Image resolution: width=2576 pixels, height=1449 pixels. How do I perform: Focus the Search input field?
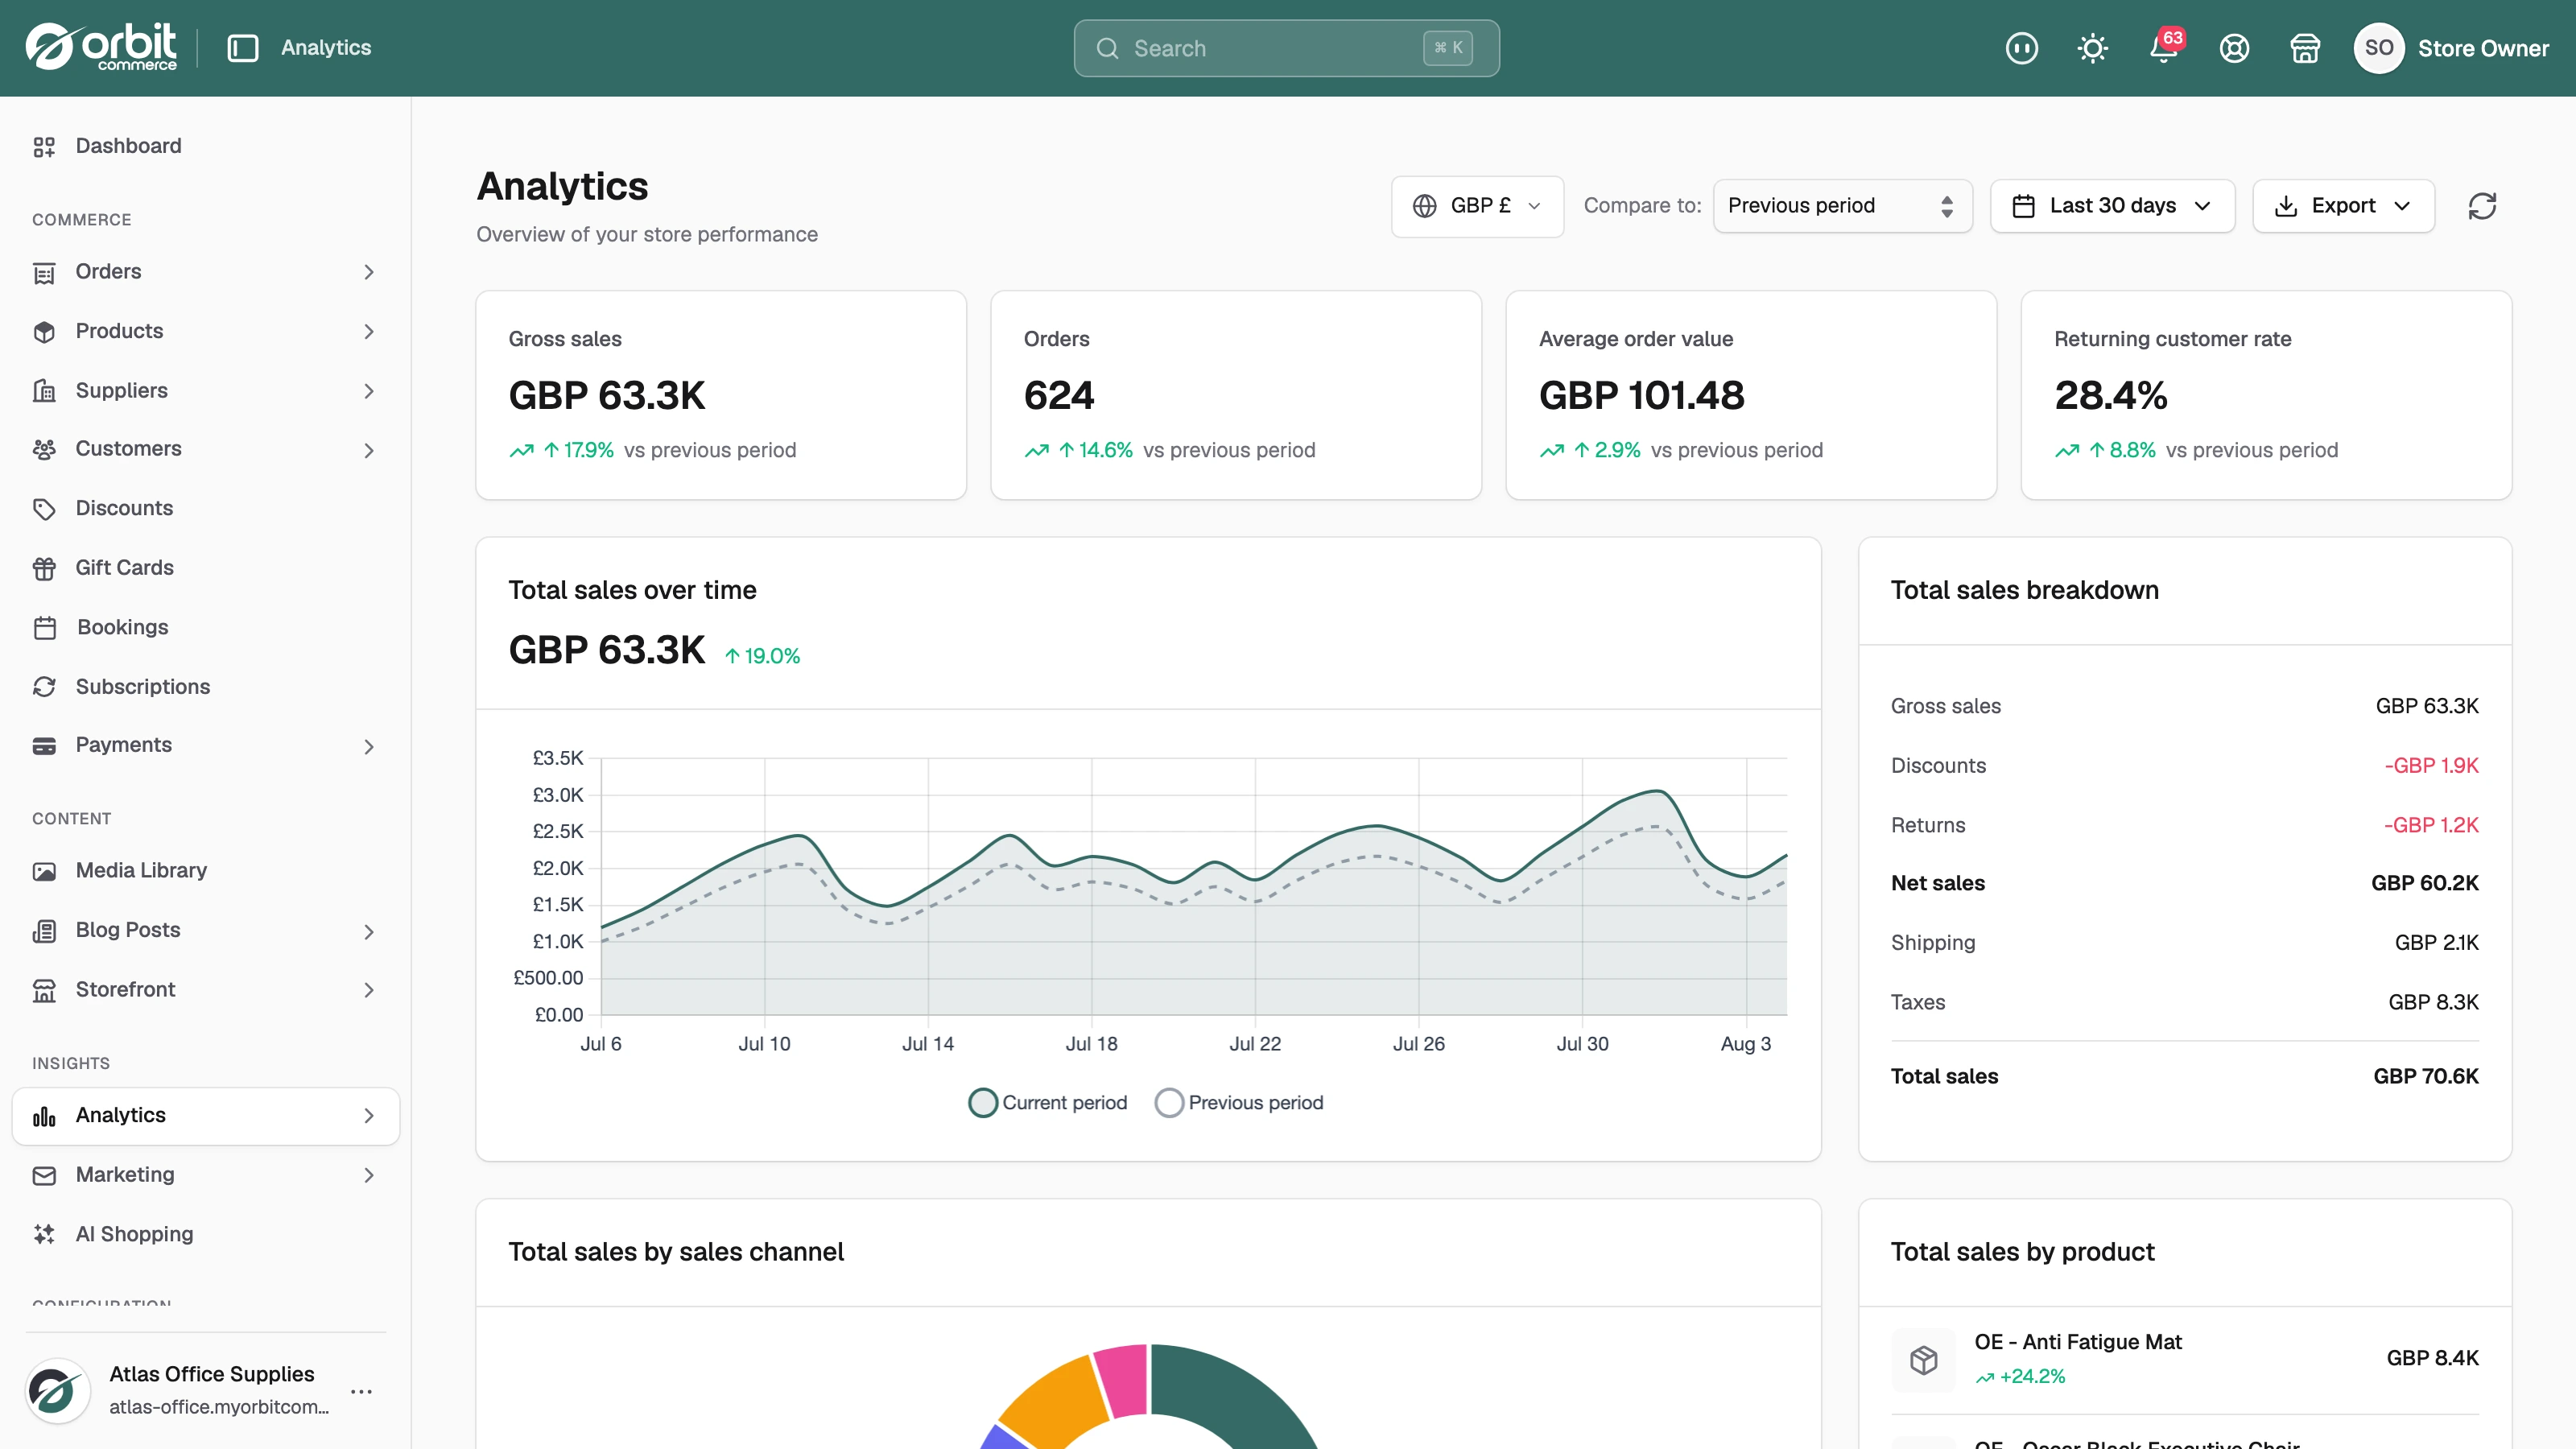coord(1286,48)
